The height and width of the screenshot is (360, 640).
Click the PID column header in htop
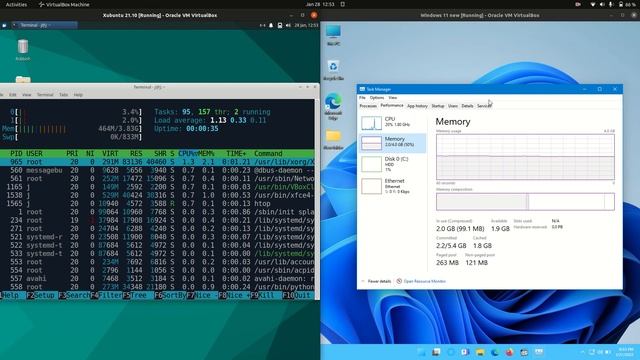point(16,153)
